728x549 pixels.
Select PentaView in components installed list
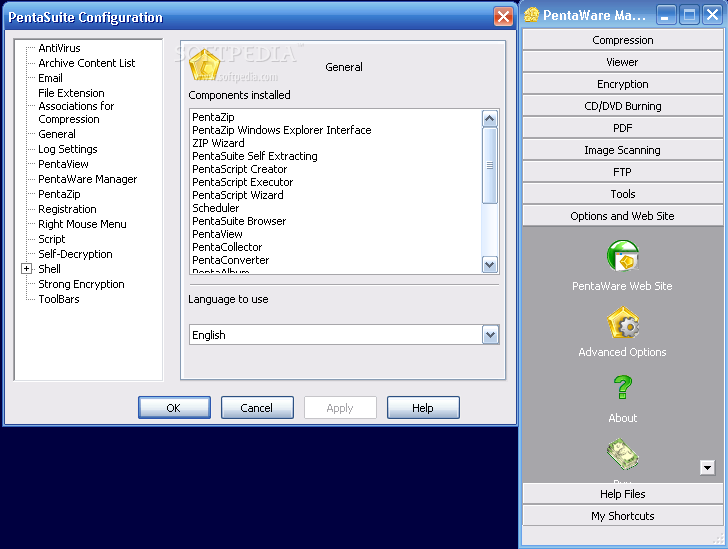[x=217, y=234]
